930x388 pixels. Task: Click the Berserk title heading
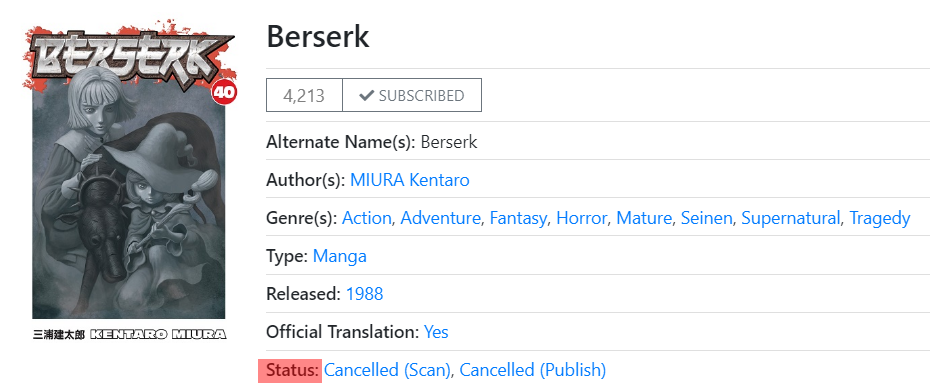(318, 37)
